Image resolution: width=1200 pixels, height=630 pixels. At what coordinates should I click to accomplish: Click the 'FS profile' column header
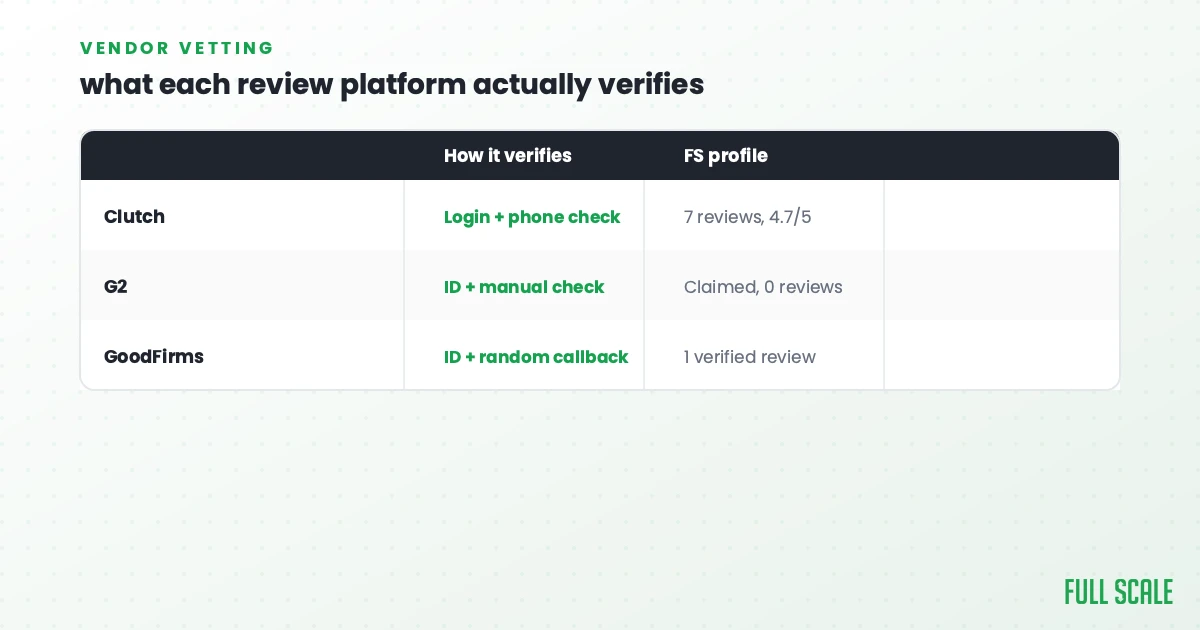click(726, 156)
